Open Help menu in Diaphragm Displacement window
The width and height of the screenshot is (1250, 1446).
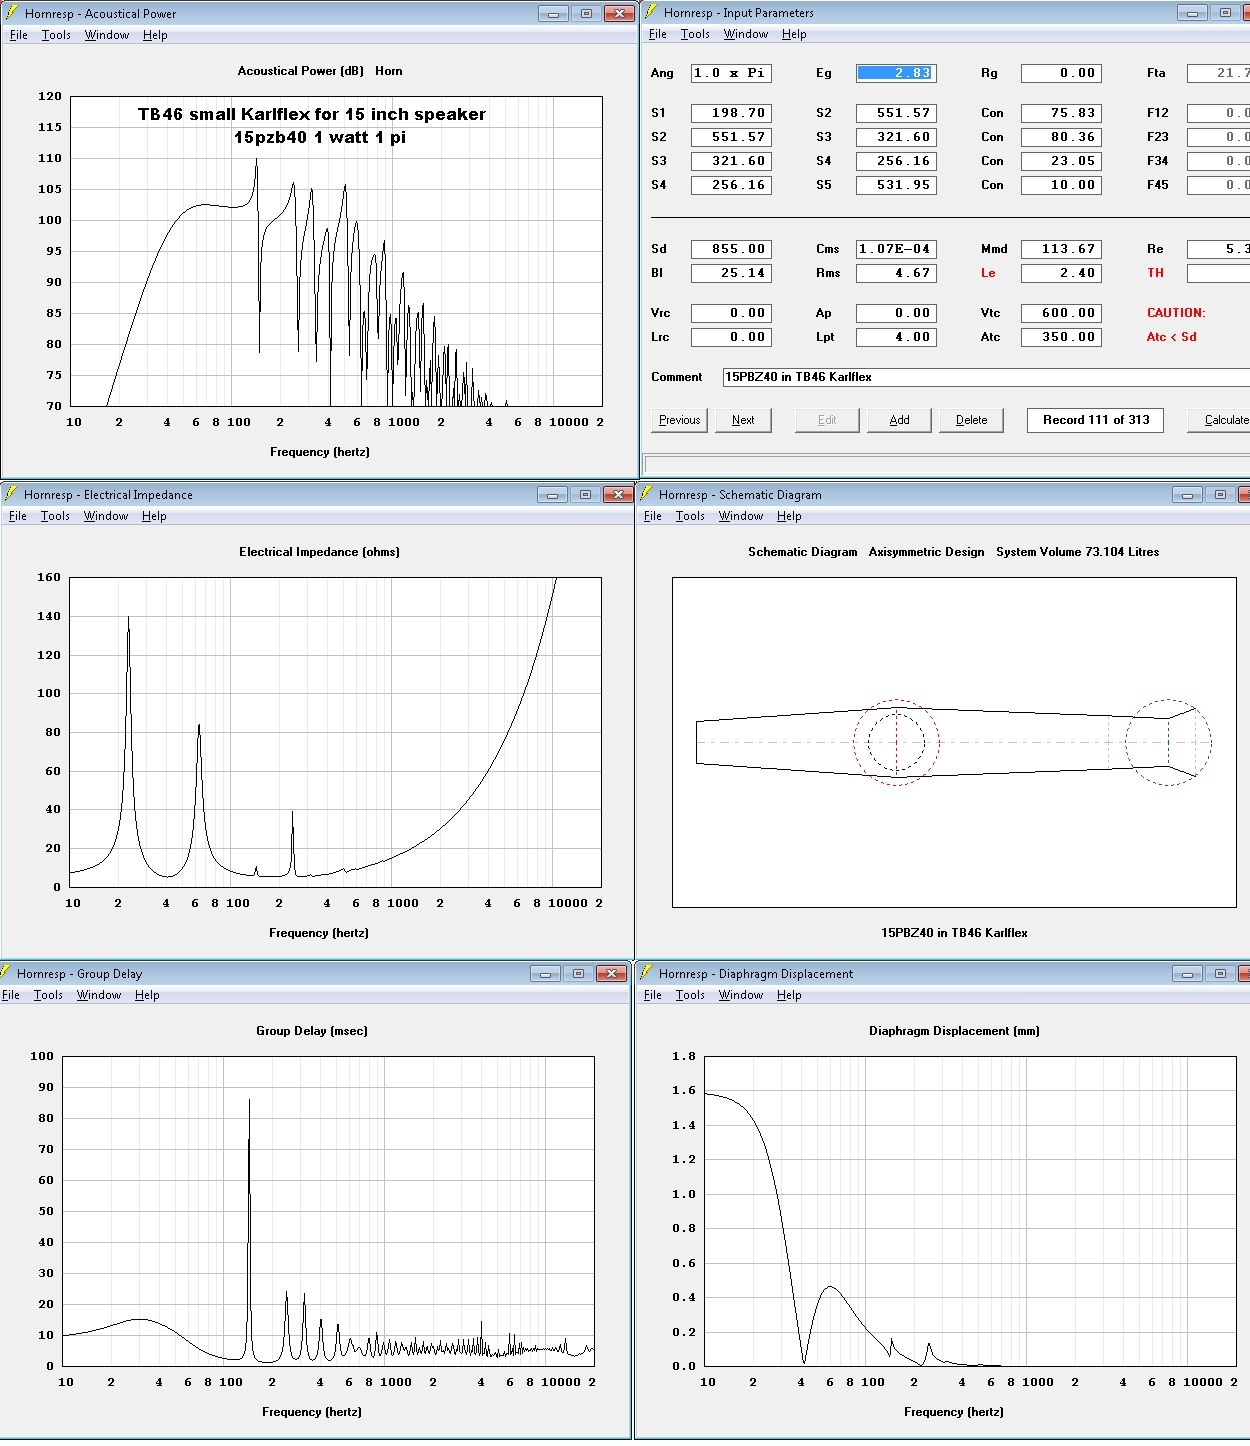(x=789, y=995)
